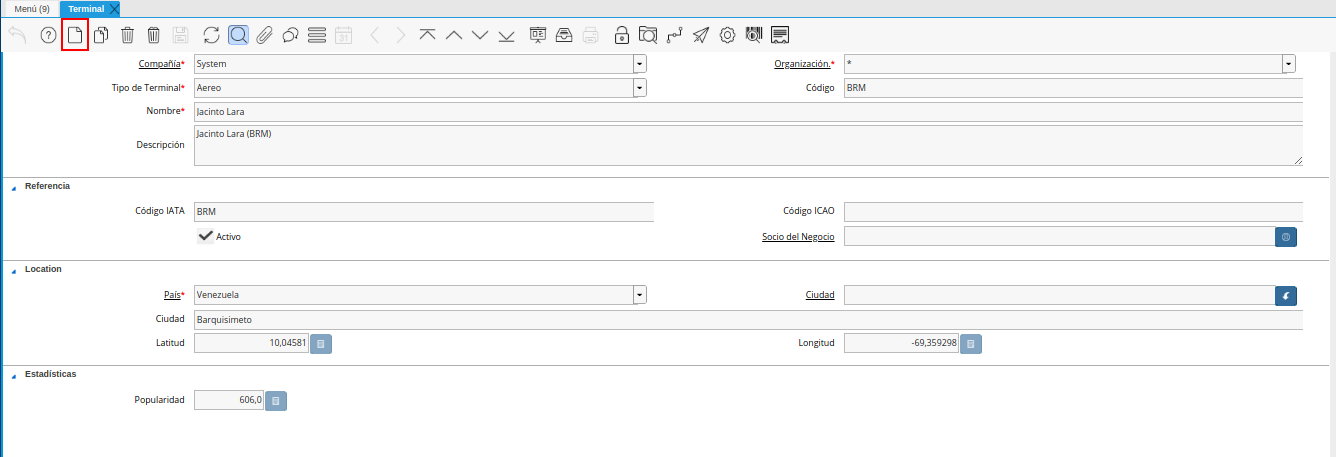
Task: Open the Compañía dropdown
Action: click(639, 64)
